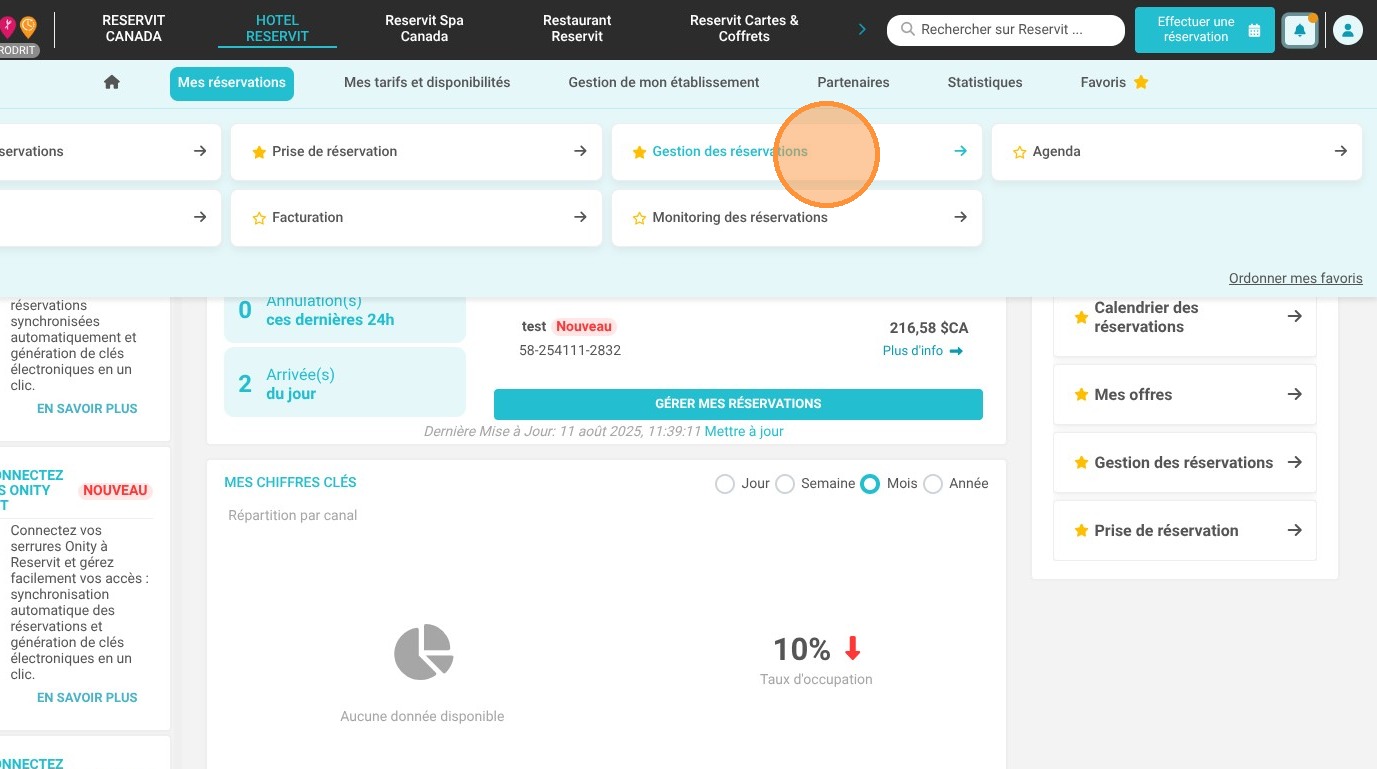Click the star next to Favoris
1377x769 pixels.
(x=1141, y=82)
